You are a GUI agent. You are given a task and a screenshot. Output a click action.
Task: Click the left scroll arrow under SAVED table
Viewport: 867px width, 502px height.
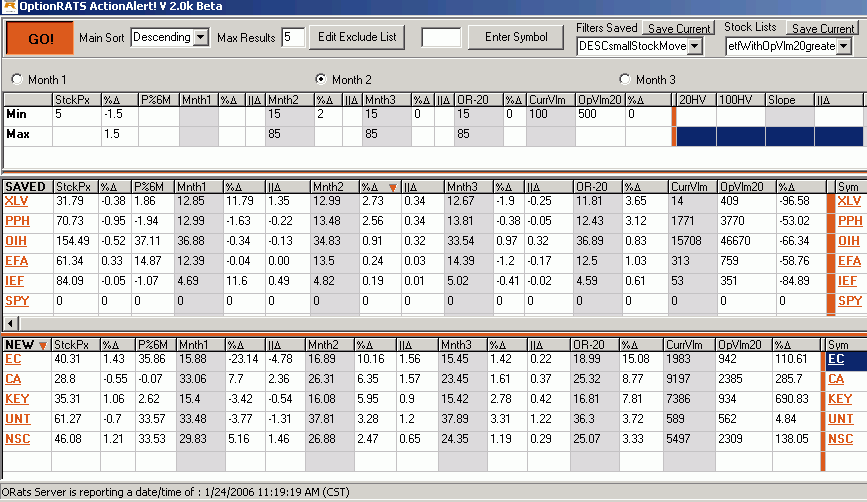click(x=11, y=323)
